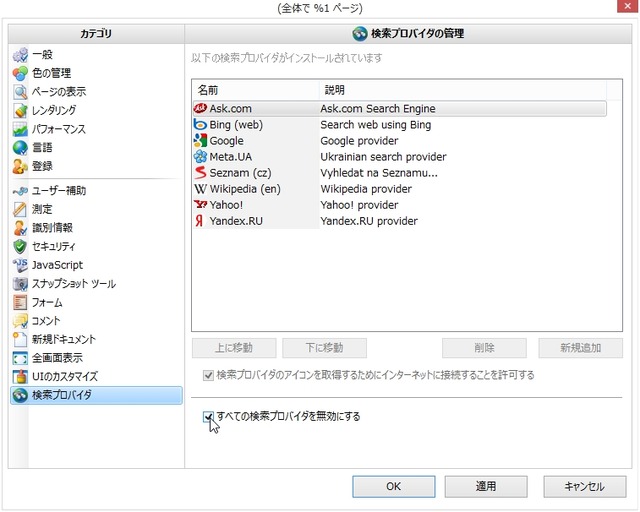
Task: Open the スナップショット ツール camera icon
Action: click(20, 284)
